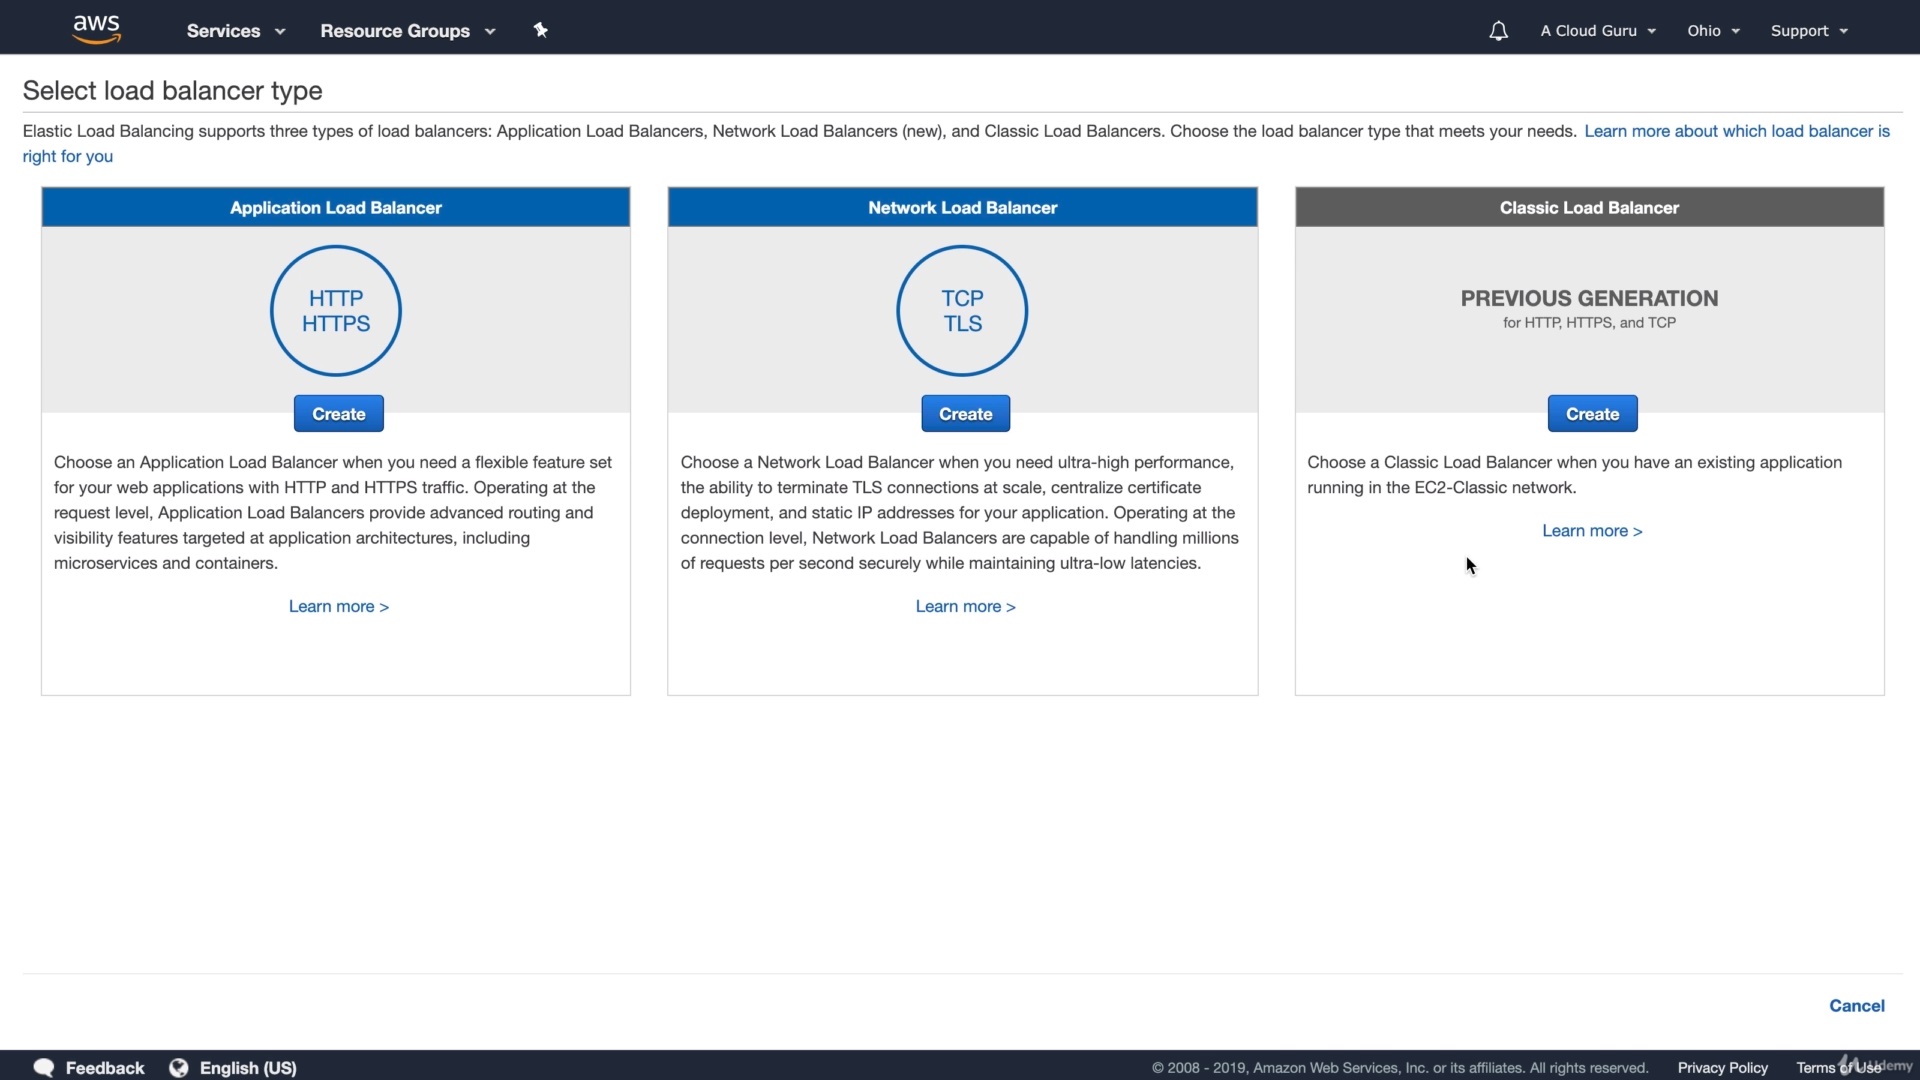Click the globe language icon
Image resolution: width=1920 pixels, height=1080 pixels.
(179, 1067)
